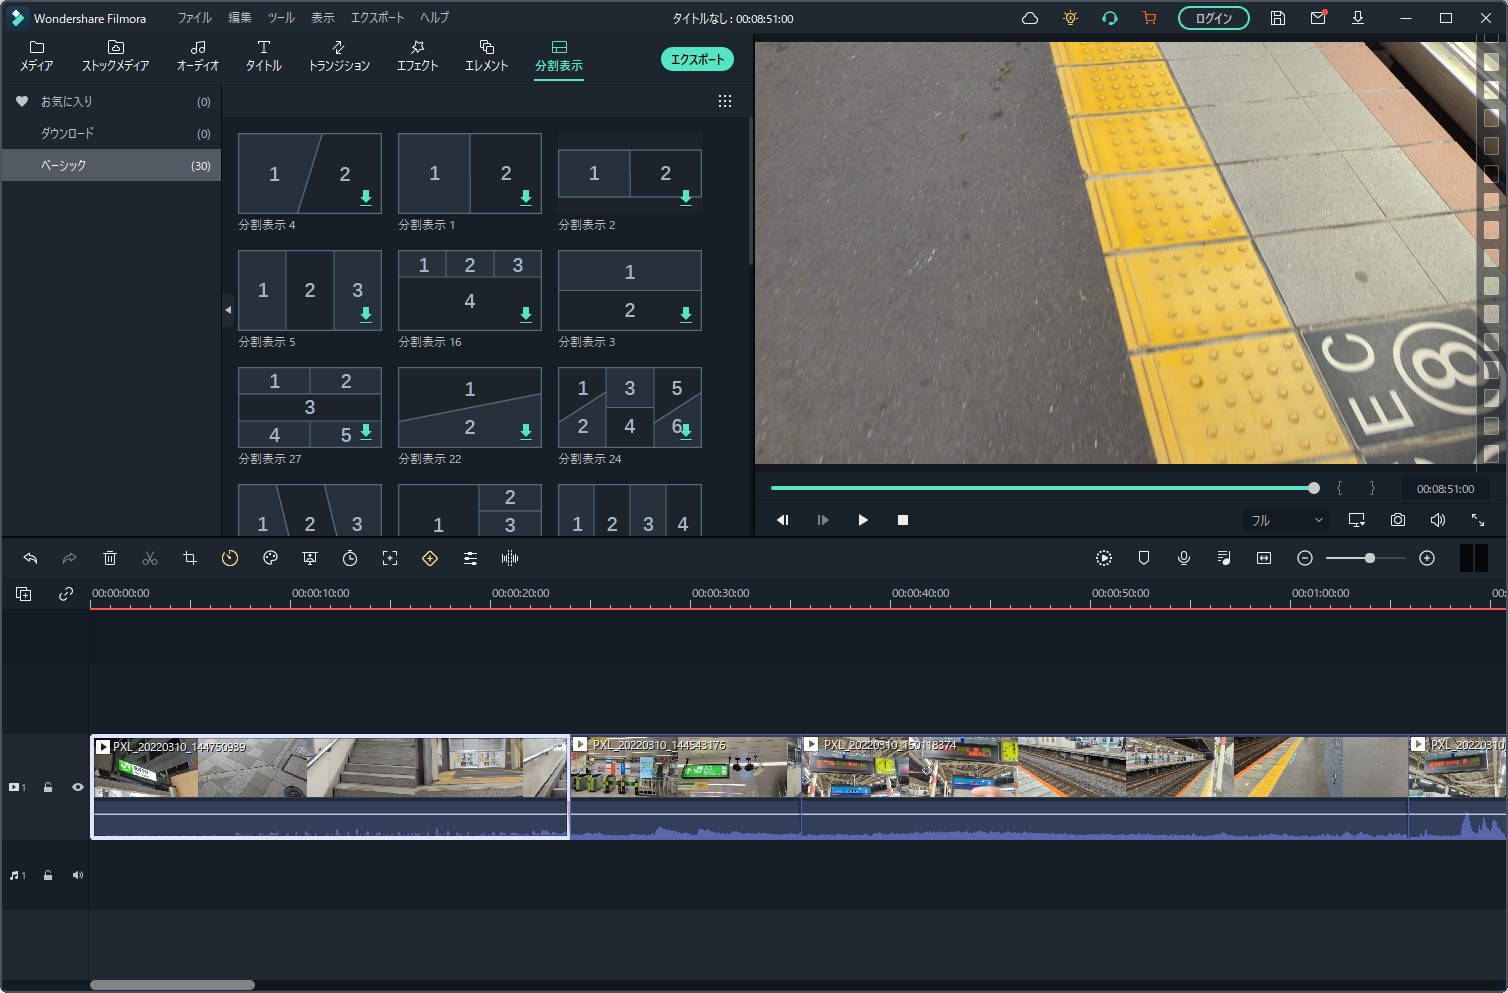Toggle lock on video track 1

[48, 787]
